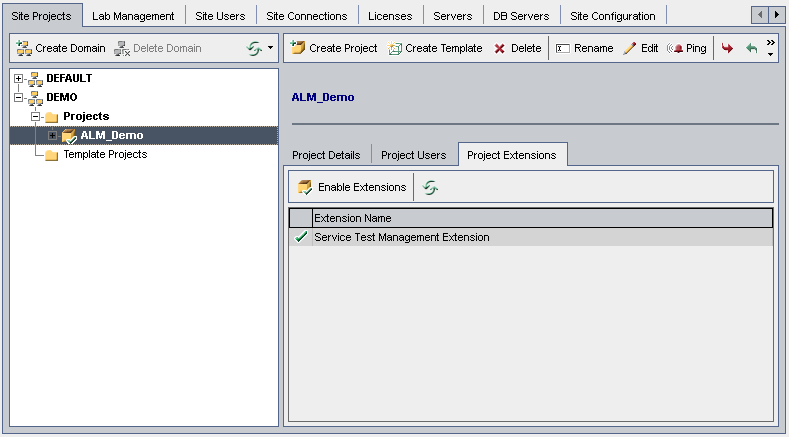789x437 pixels.
Task: Collapse the Projects folder node
Action: [35, 116]
